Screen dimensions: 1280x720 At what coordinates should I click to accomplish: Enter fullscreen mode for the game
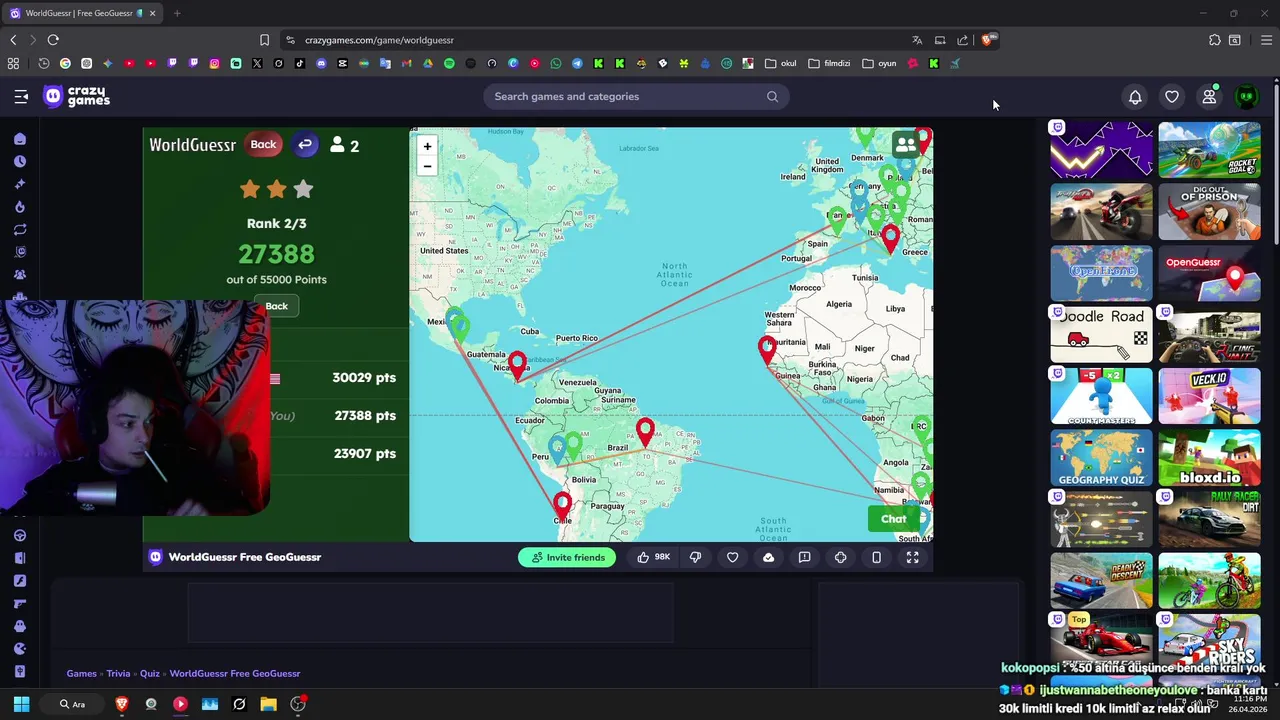click(912, 557)
